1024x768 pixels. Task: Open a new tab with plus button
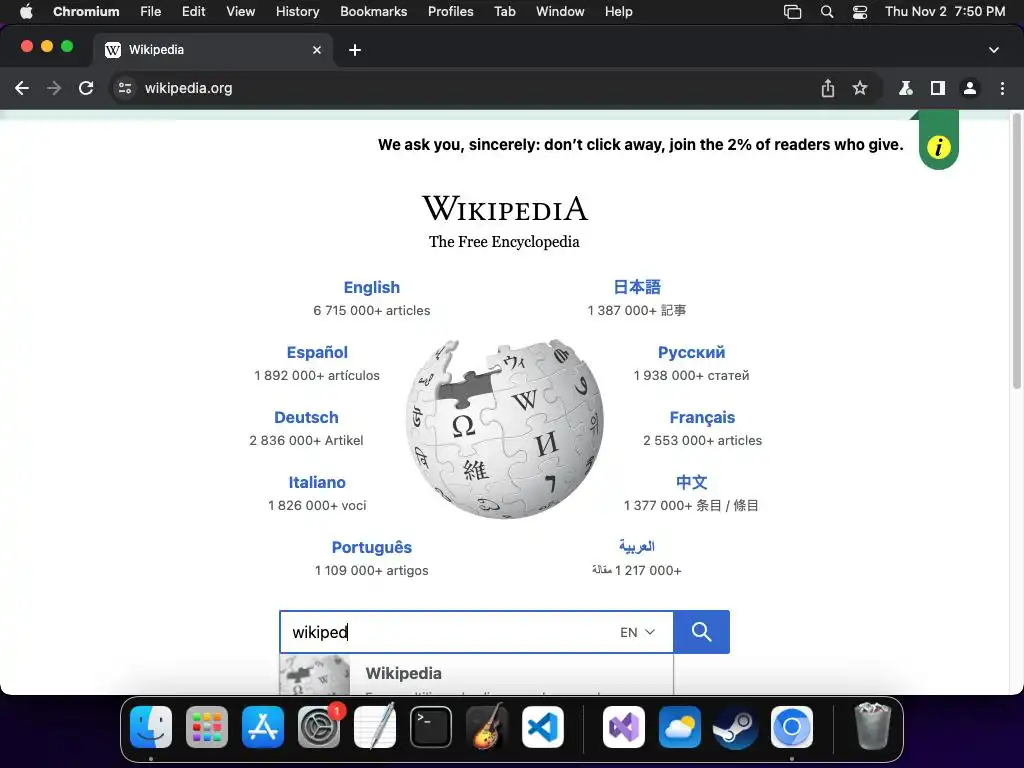[x=355, y=50]
